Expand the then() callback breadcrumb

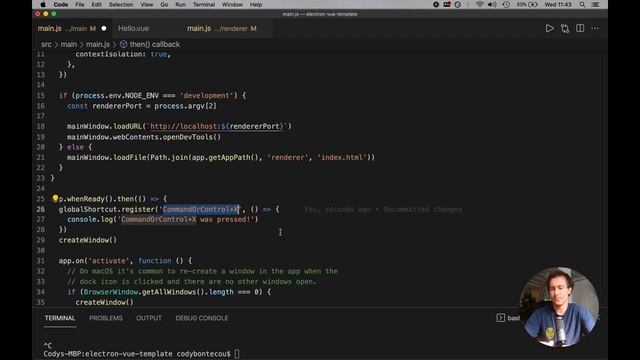(x=155, y=44)
